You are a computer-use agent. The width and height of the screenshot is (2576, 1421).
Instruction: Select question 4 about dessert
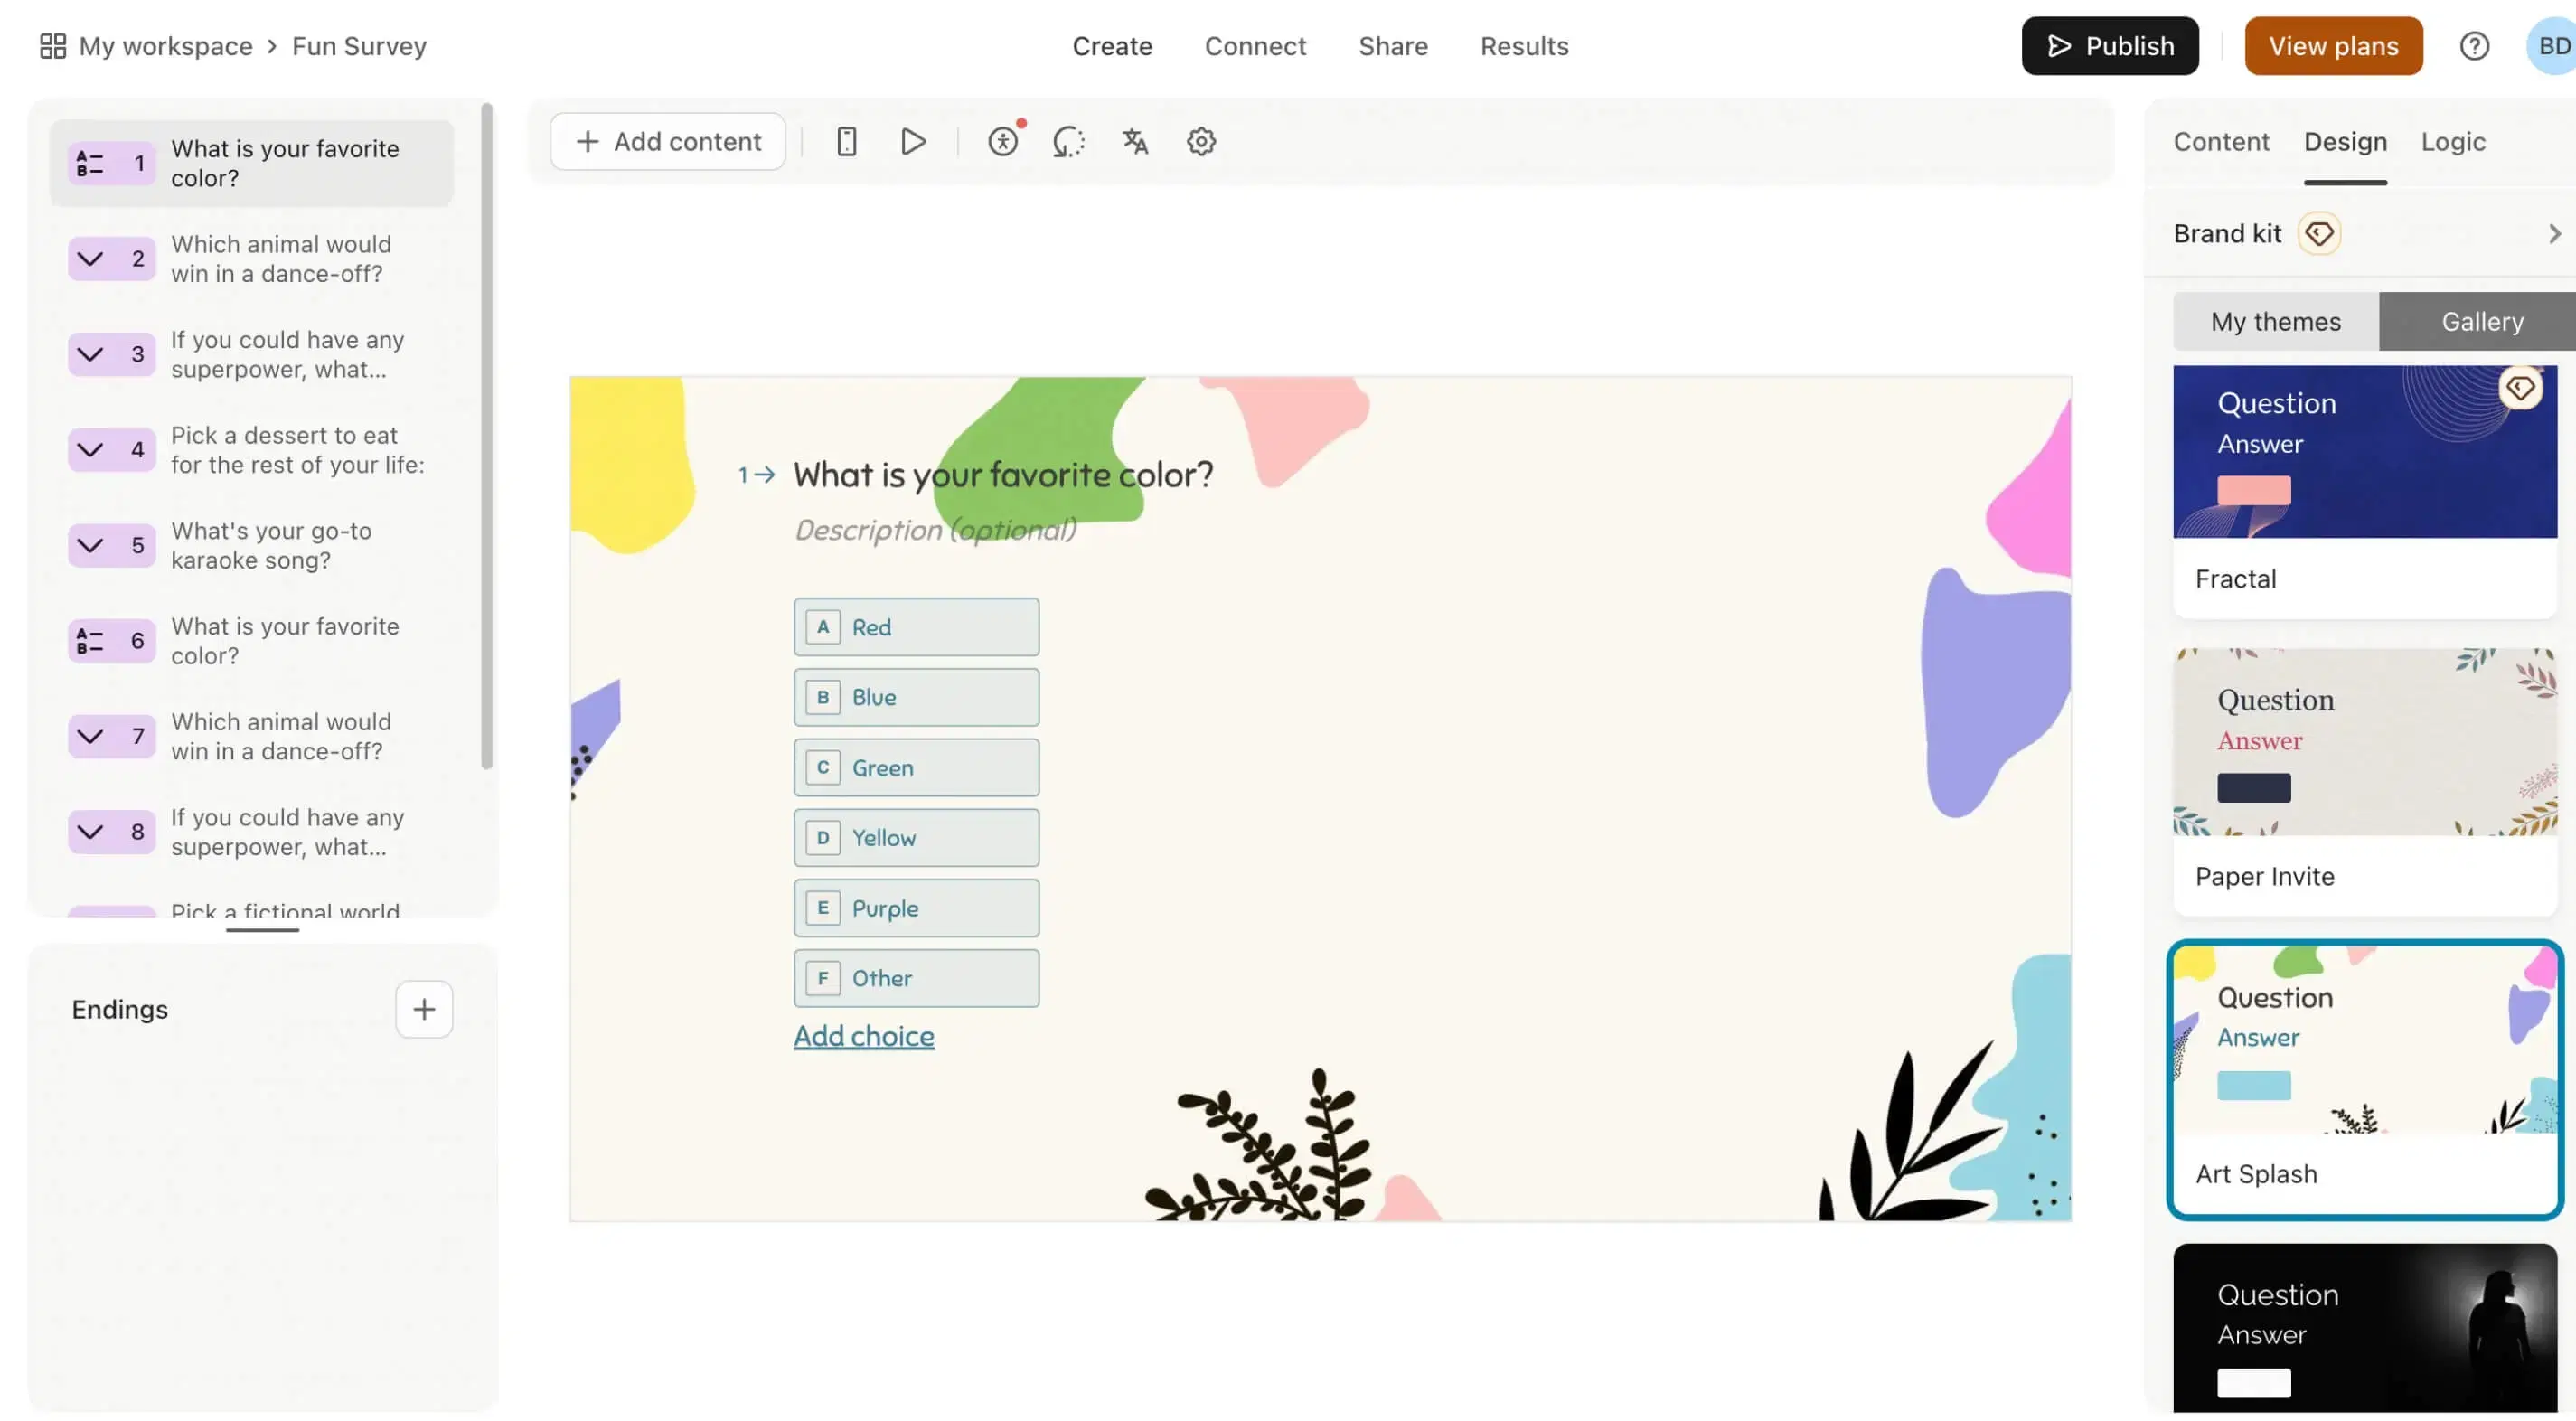point(252,450)
